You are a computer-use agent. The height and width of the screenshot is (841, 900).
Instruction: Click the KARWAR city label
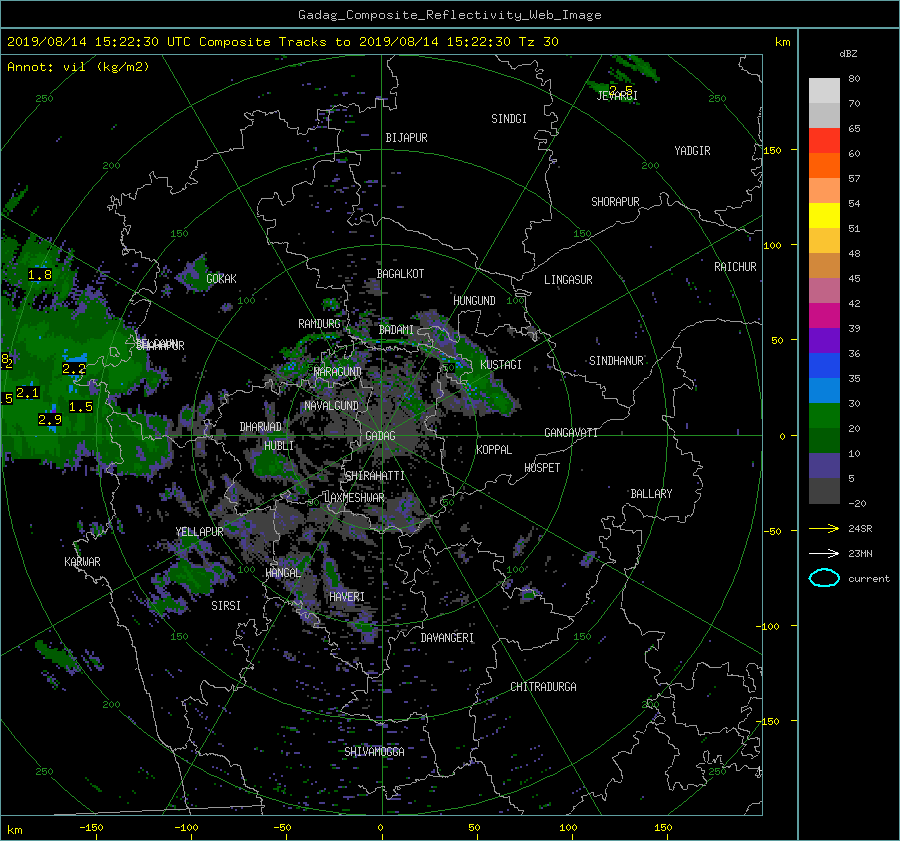[82, 561]
